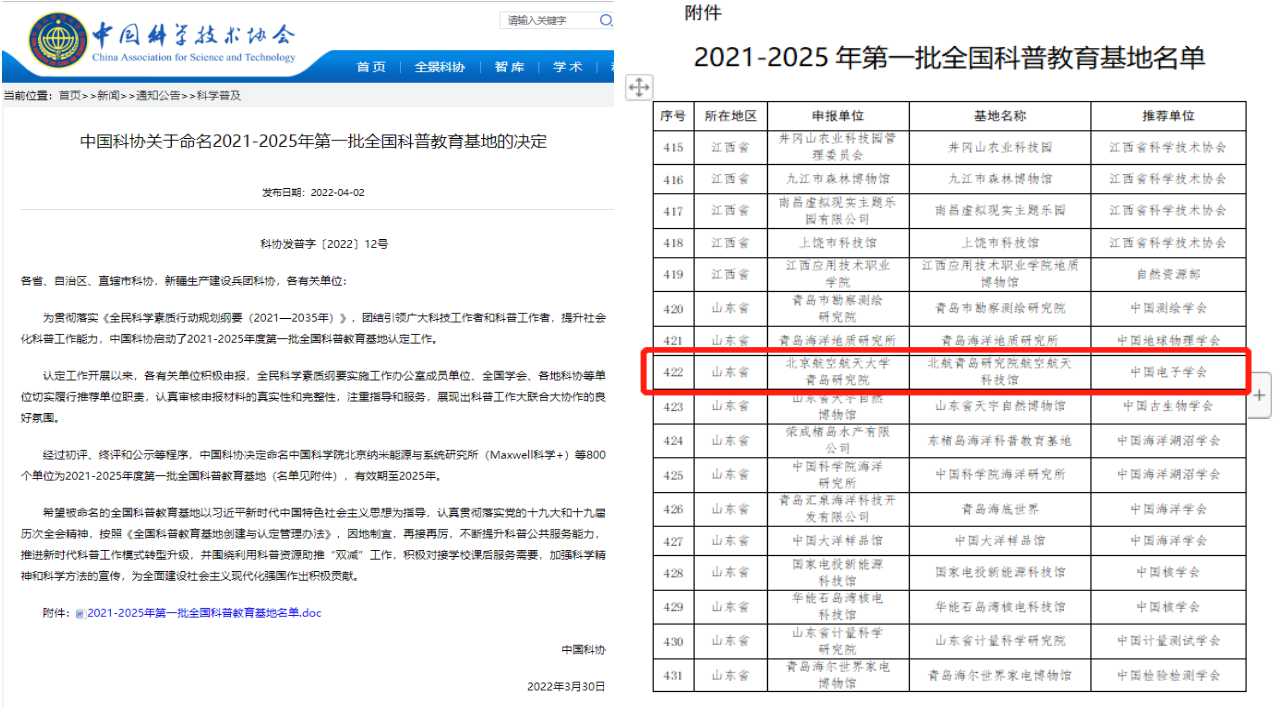Click the 所在地区 column header
The width and height of the screenshot is (1280, 720).
[x=731, y=116]
